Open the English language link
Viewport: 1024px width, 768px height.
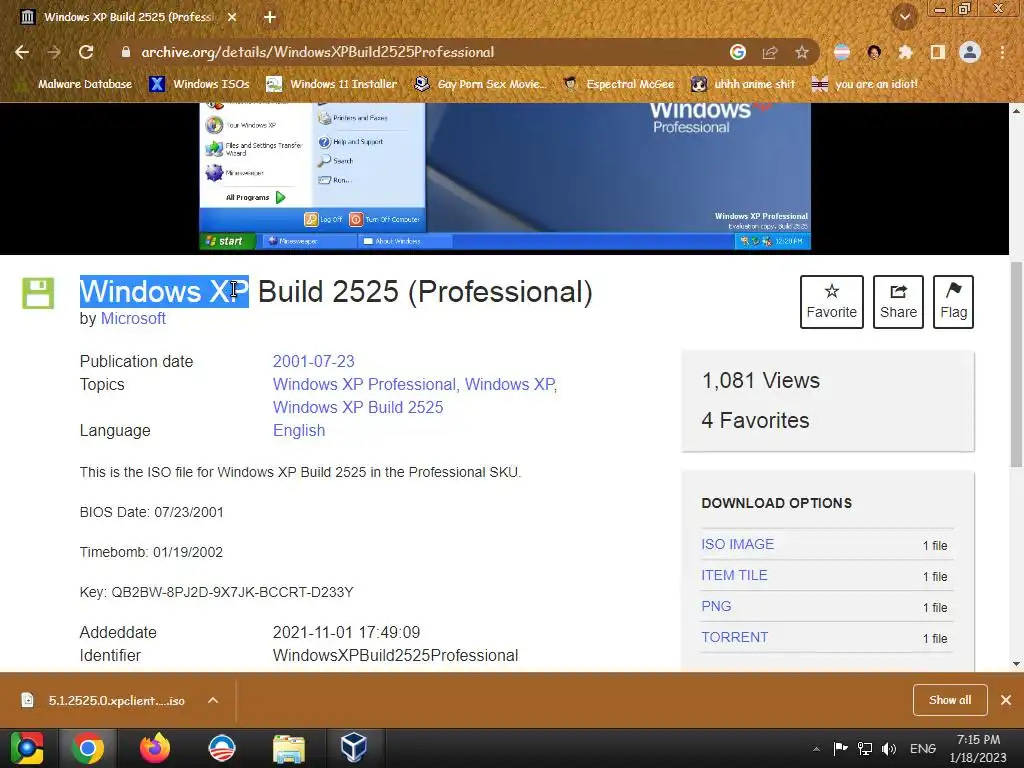click(x=299, y=430)
